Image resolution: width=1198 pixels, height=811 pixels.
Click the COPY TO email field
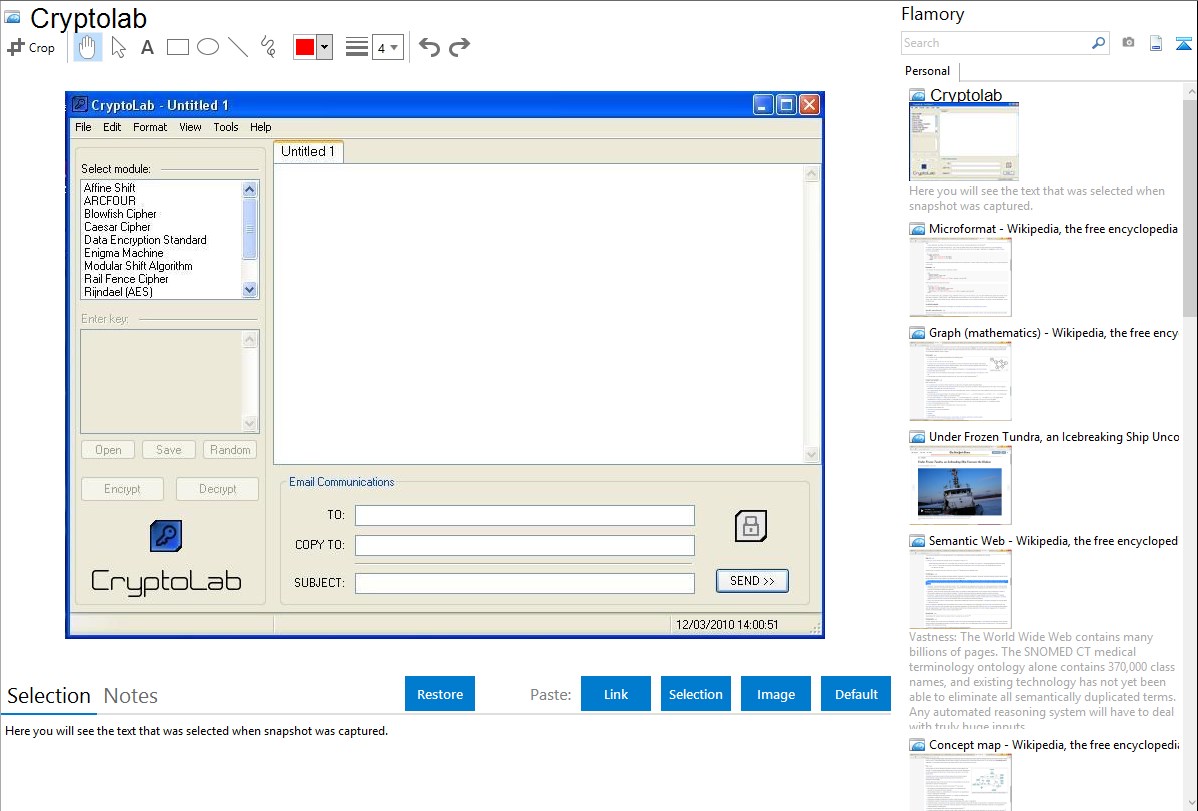(525, 545)
